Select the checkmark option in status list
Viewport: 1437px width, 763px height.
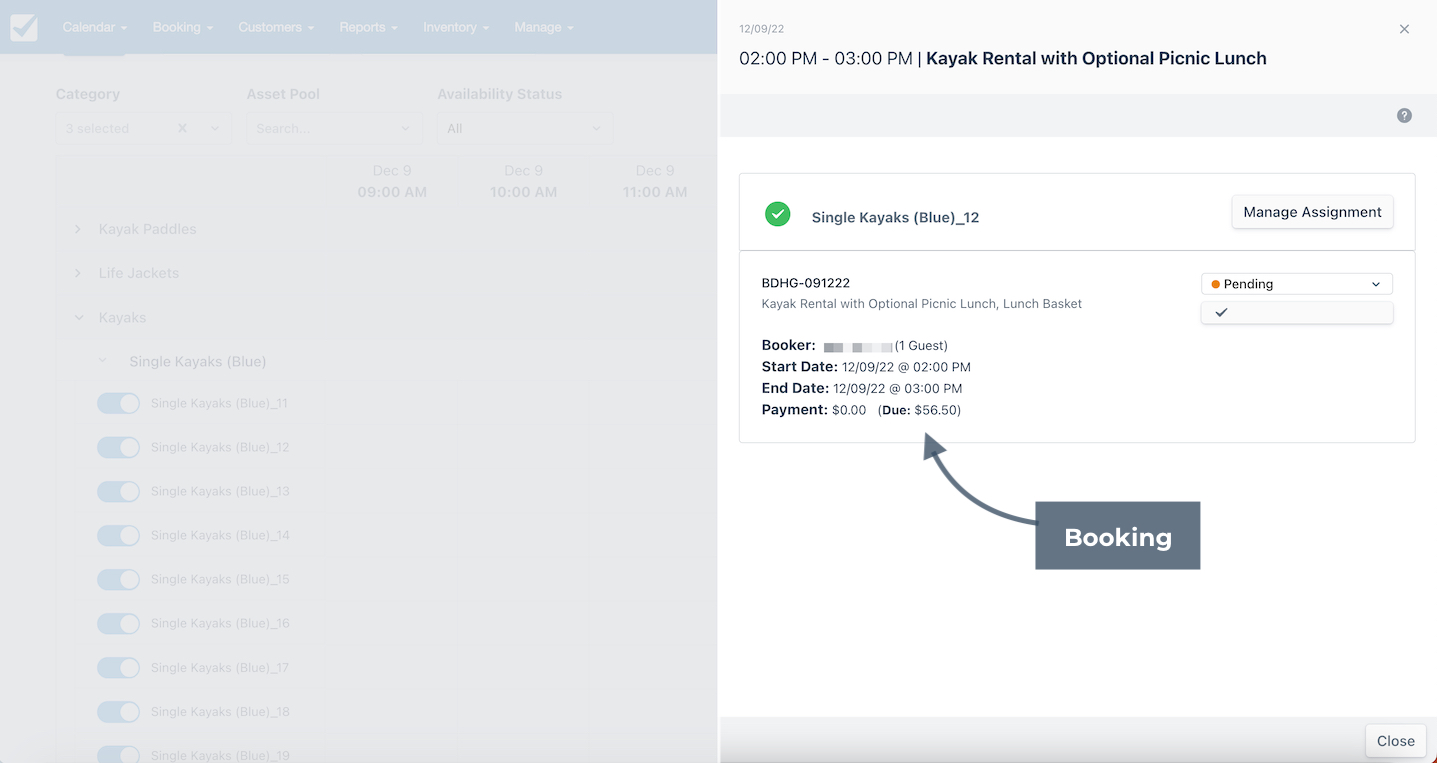(x=1296, y=312)
